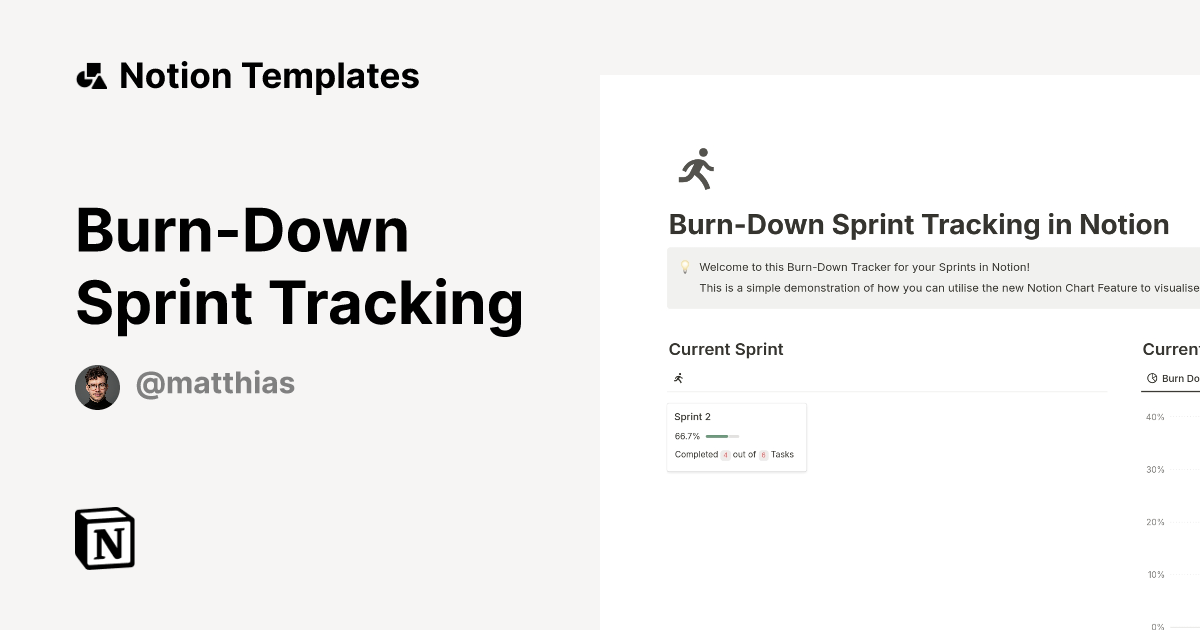1200x630 pixels.
Task: Click the total tasks count badge showing 6
Action: click(x=763, y=455)
